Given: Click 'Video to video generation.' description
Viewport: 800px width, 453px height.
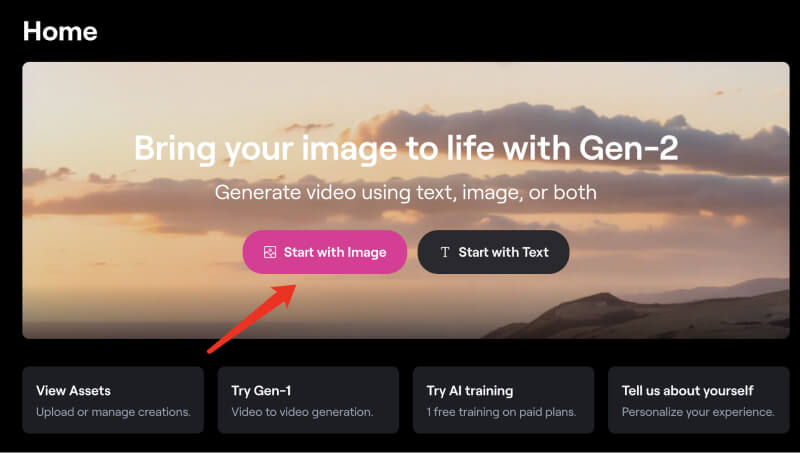Looking at the screenshot, I should 302,412.
